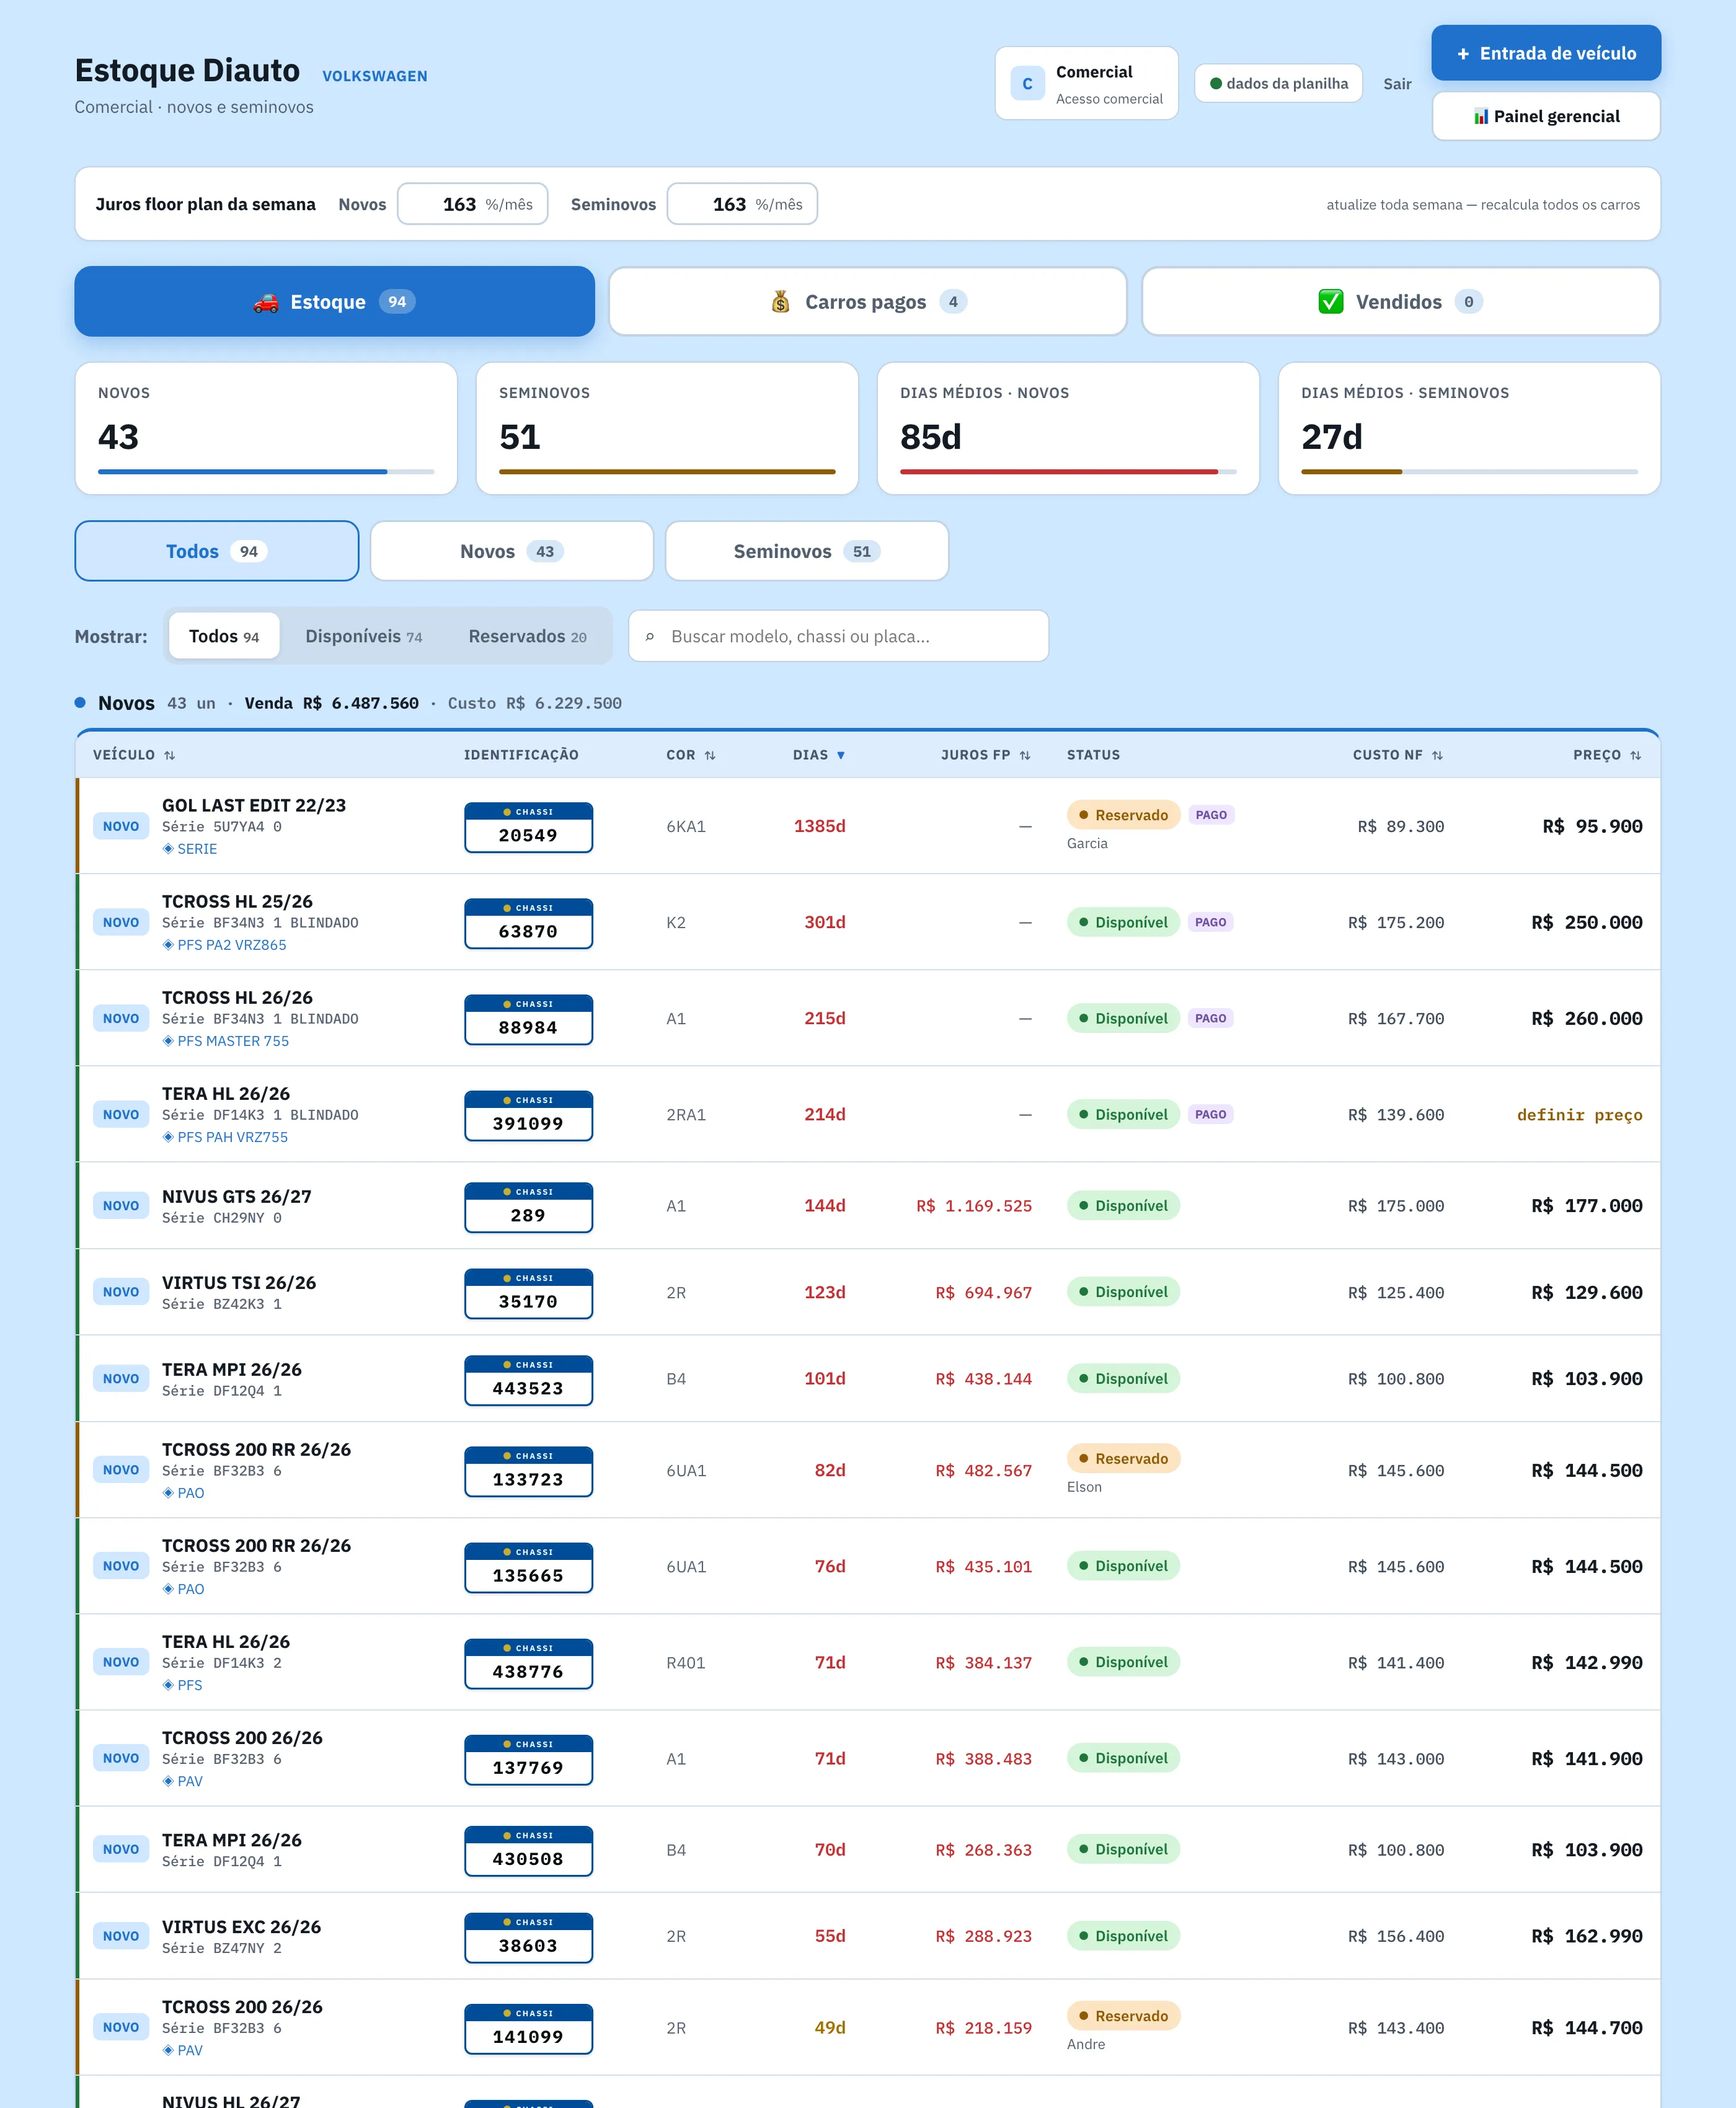Click the bar under DIAS MÉDIOS · SEMINOVOS
The height and width of the screenshot is (2108, 1736).
pos(1469,472)
